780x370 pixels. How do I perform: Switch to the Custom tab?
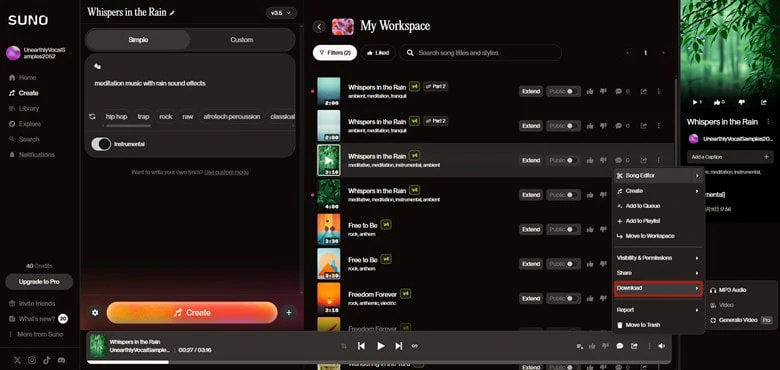coord(242,40)
